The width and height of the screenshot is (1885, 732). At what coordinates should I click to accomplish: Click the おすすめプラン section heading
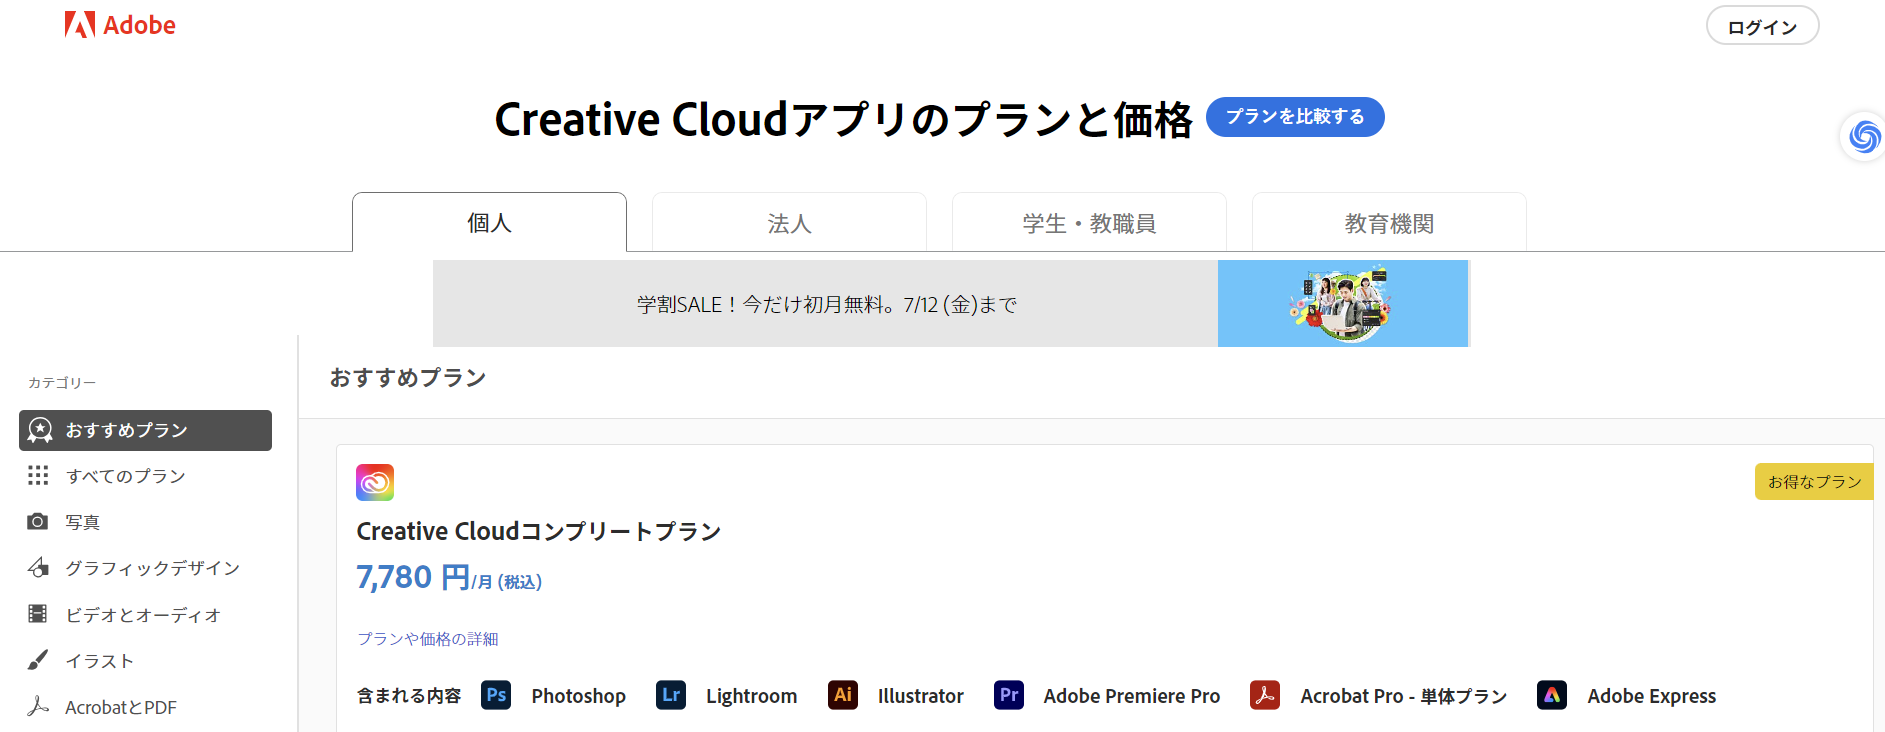(408, 378)
